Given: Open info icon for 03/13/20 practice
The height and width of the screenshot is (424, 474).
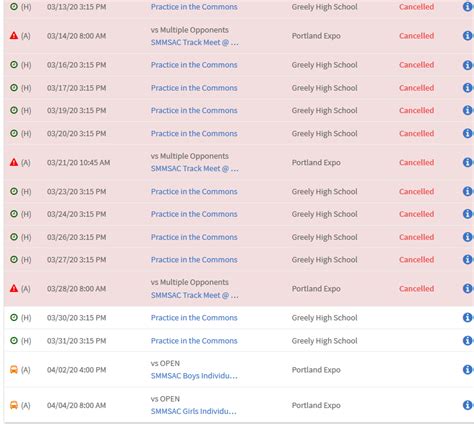Looking at the screenshot, I should (468, 7).
